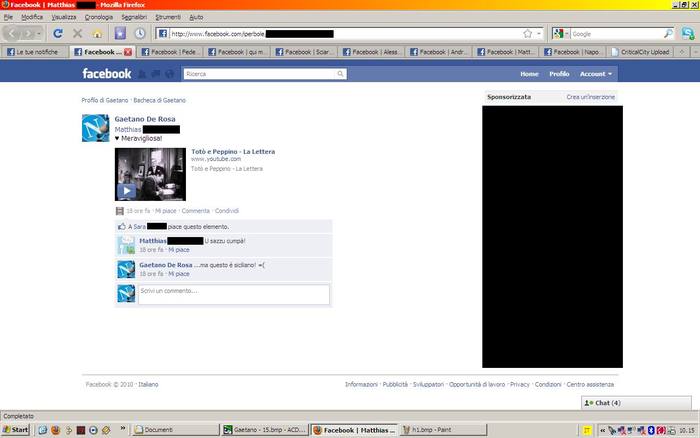Click the facebook logo in header
Viewport: 700px width, 438px height.
pos(107,74)
